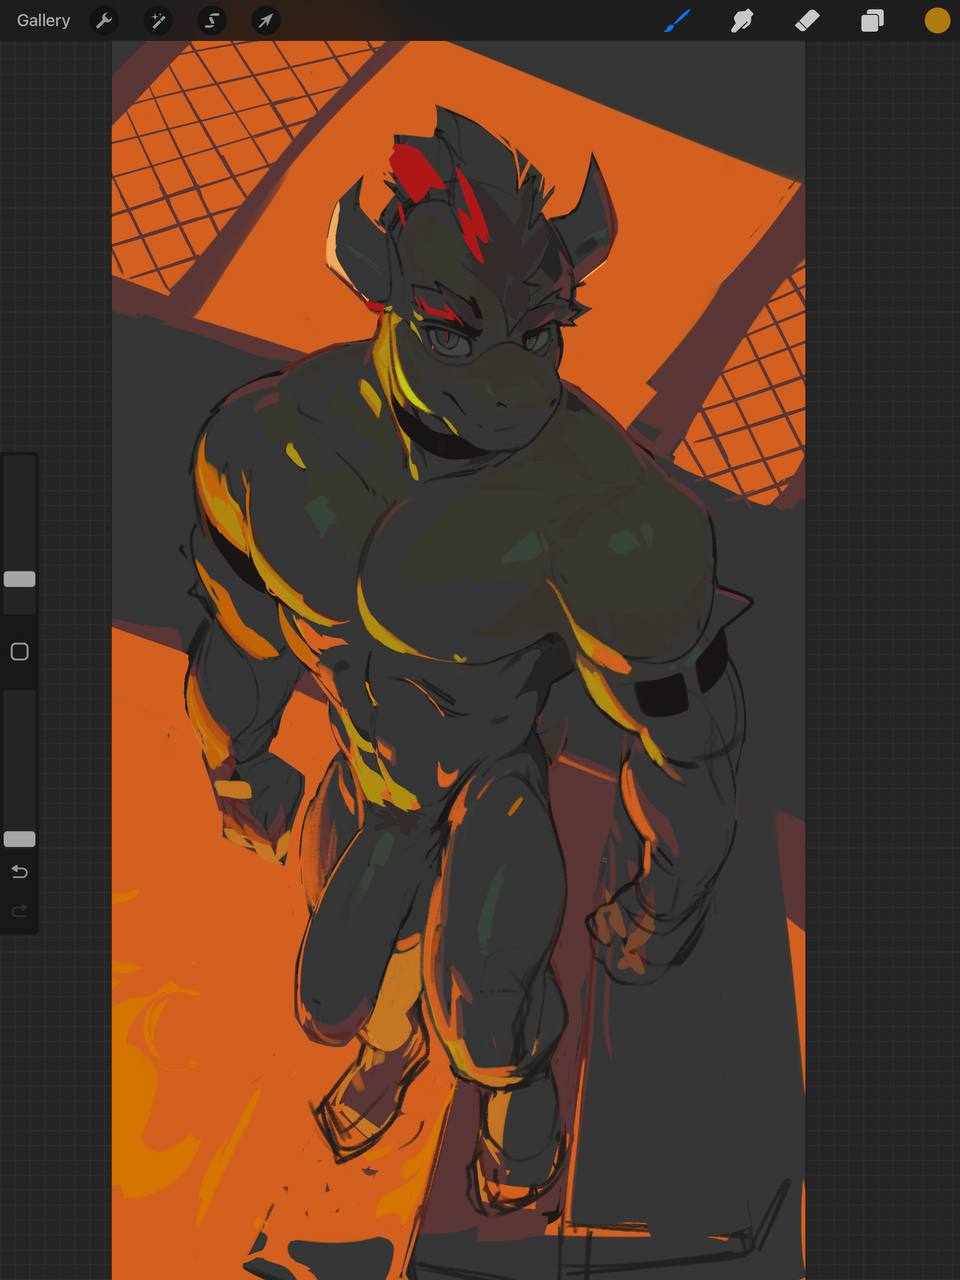The height and width of the screenshot is (1280, 960).
Task: Select the Eraser tool
Action: point(807,20)
